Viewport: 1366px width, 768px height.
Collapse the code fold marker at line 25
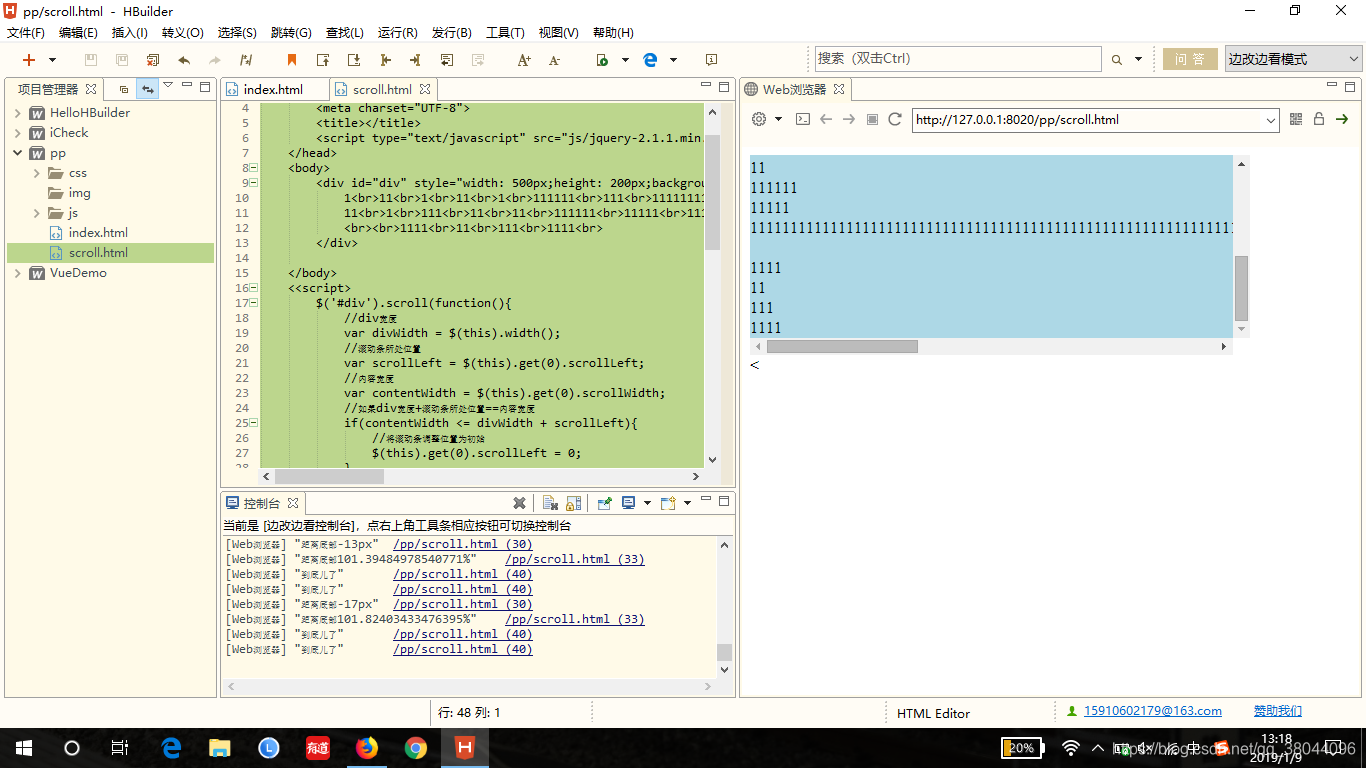pyautogui.click(x=254, y=423)
